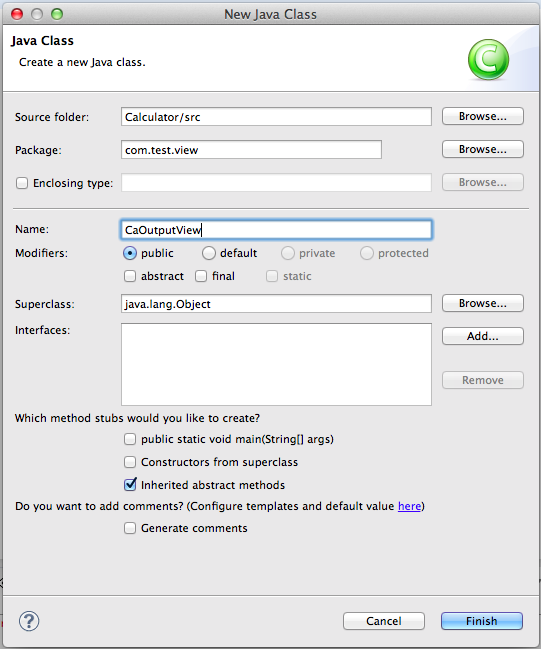Enable Generate comments checkbox

tap(130, 528)
